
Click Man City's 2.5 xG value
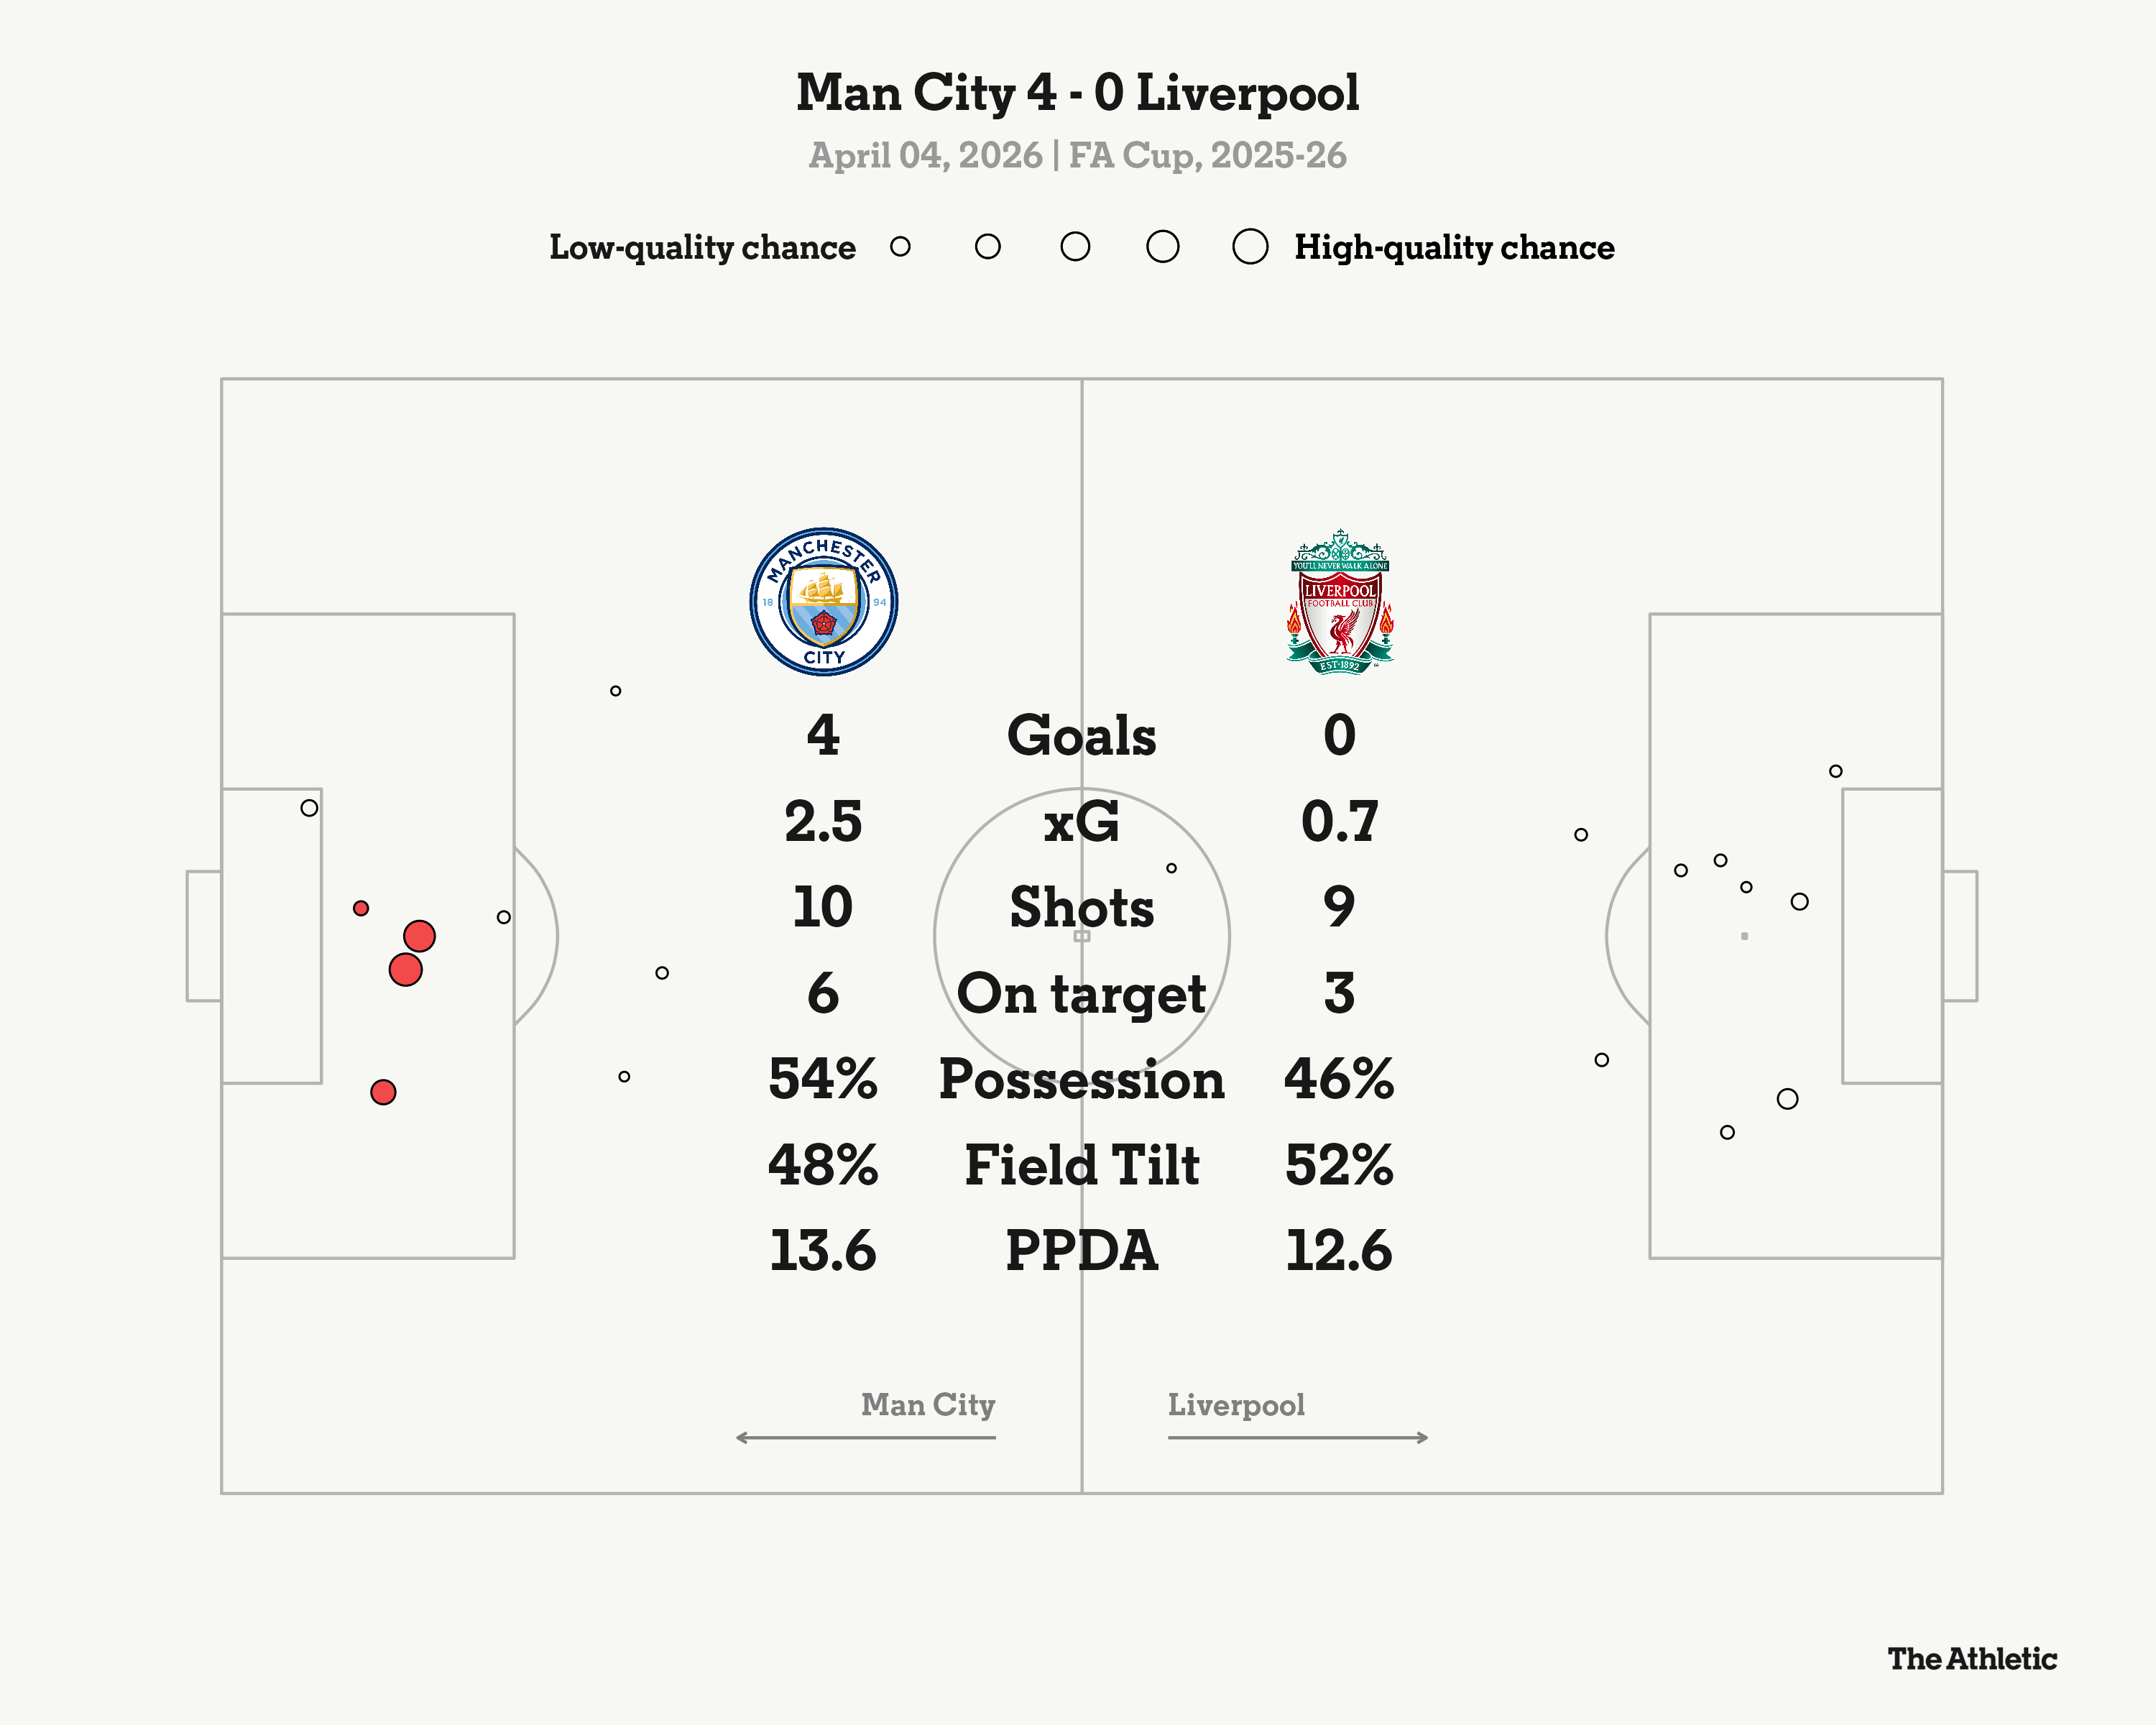[x=822, y=822]
